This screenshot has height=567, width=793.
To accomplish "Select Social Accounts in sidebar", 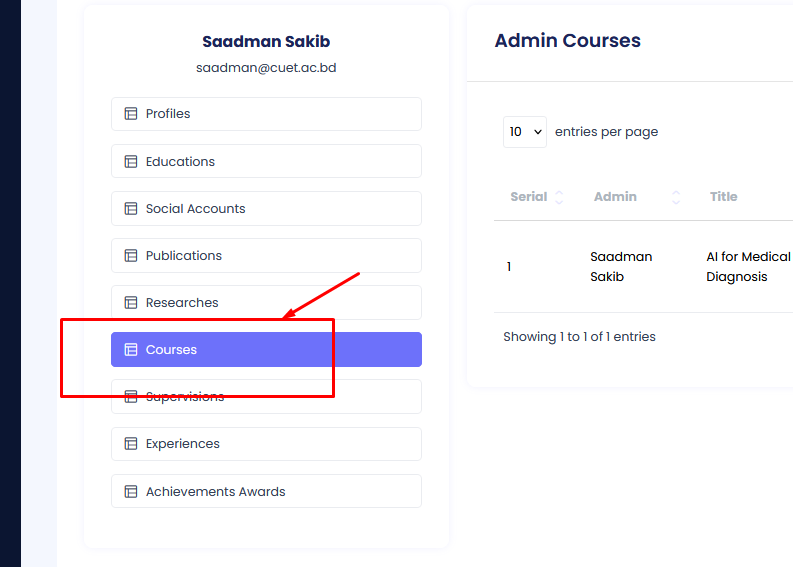I will point(266,209).
